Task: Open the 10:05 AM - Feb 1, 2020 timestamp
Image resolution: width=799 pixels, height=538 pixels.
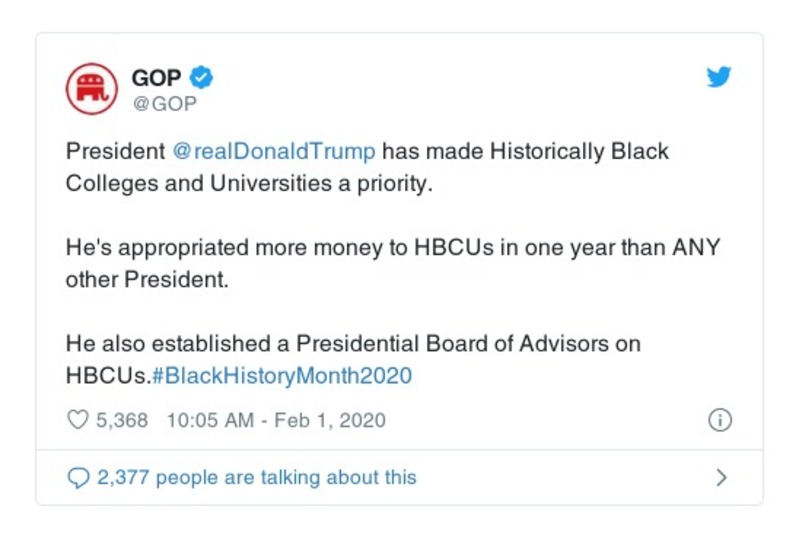Action: coord(275,420)
